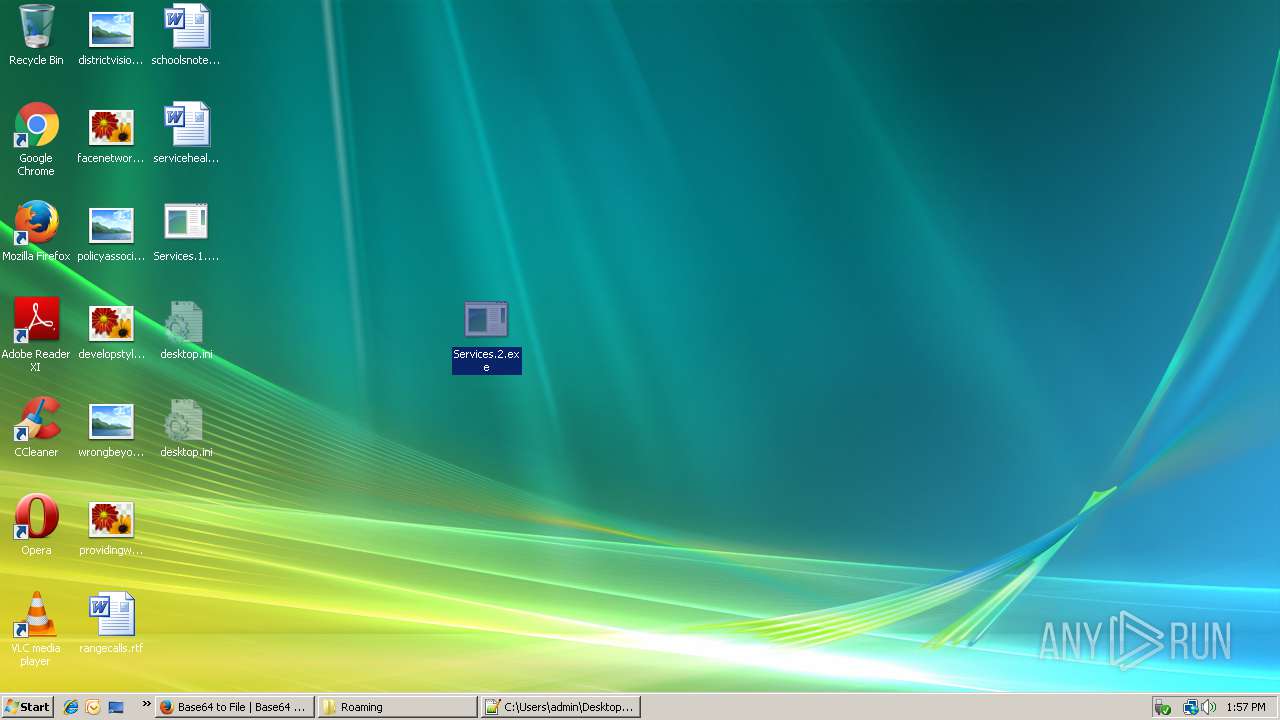This screenshot has height=720, width=1280.
Task: Select the CCleaner desktop shortcut
Action: pos(36,427)
